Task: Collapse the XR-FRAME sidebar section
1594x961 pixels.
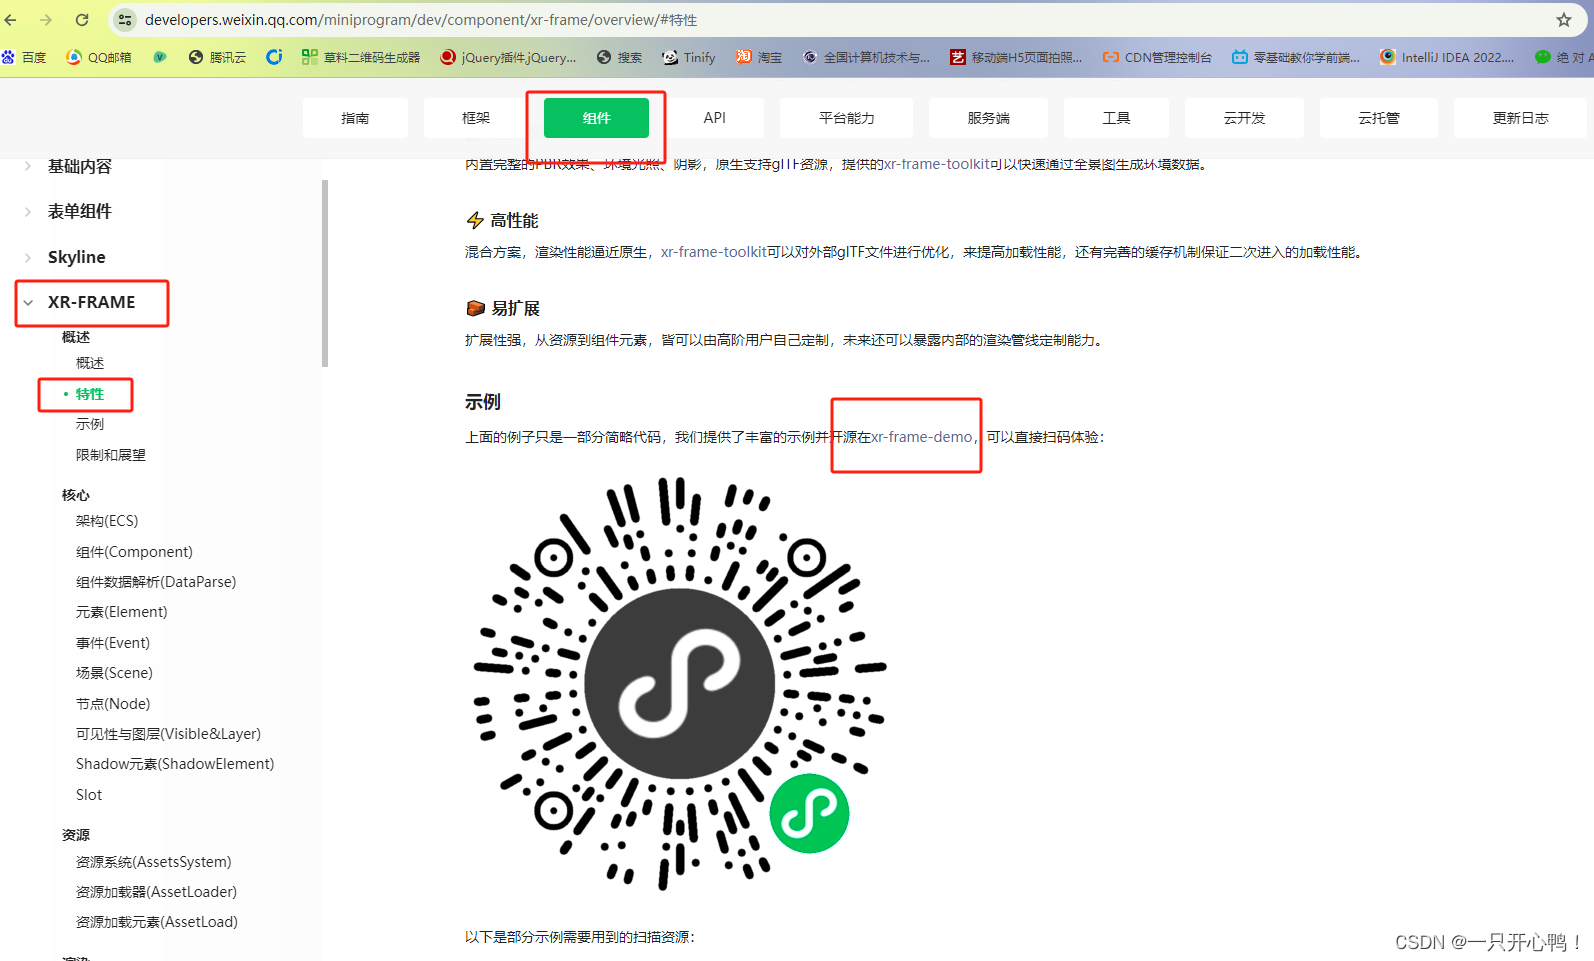Action: click(91, 302)
